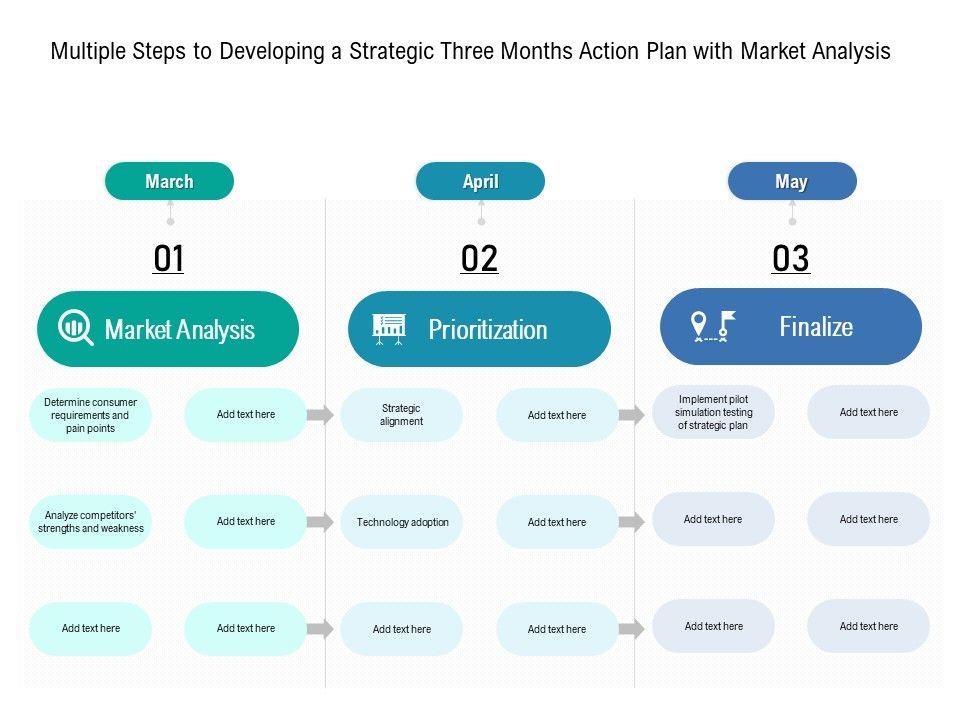This screenshot has height=720, width=960.
Task: Click the Finalize header button
Action: [x=791, y=326]
